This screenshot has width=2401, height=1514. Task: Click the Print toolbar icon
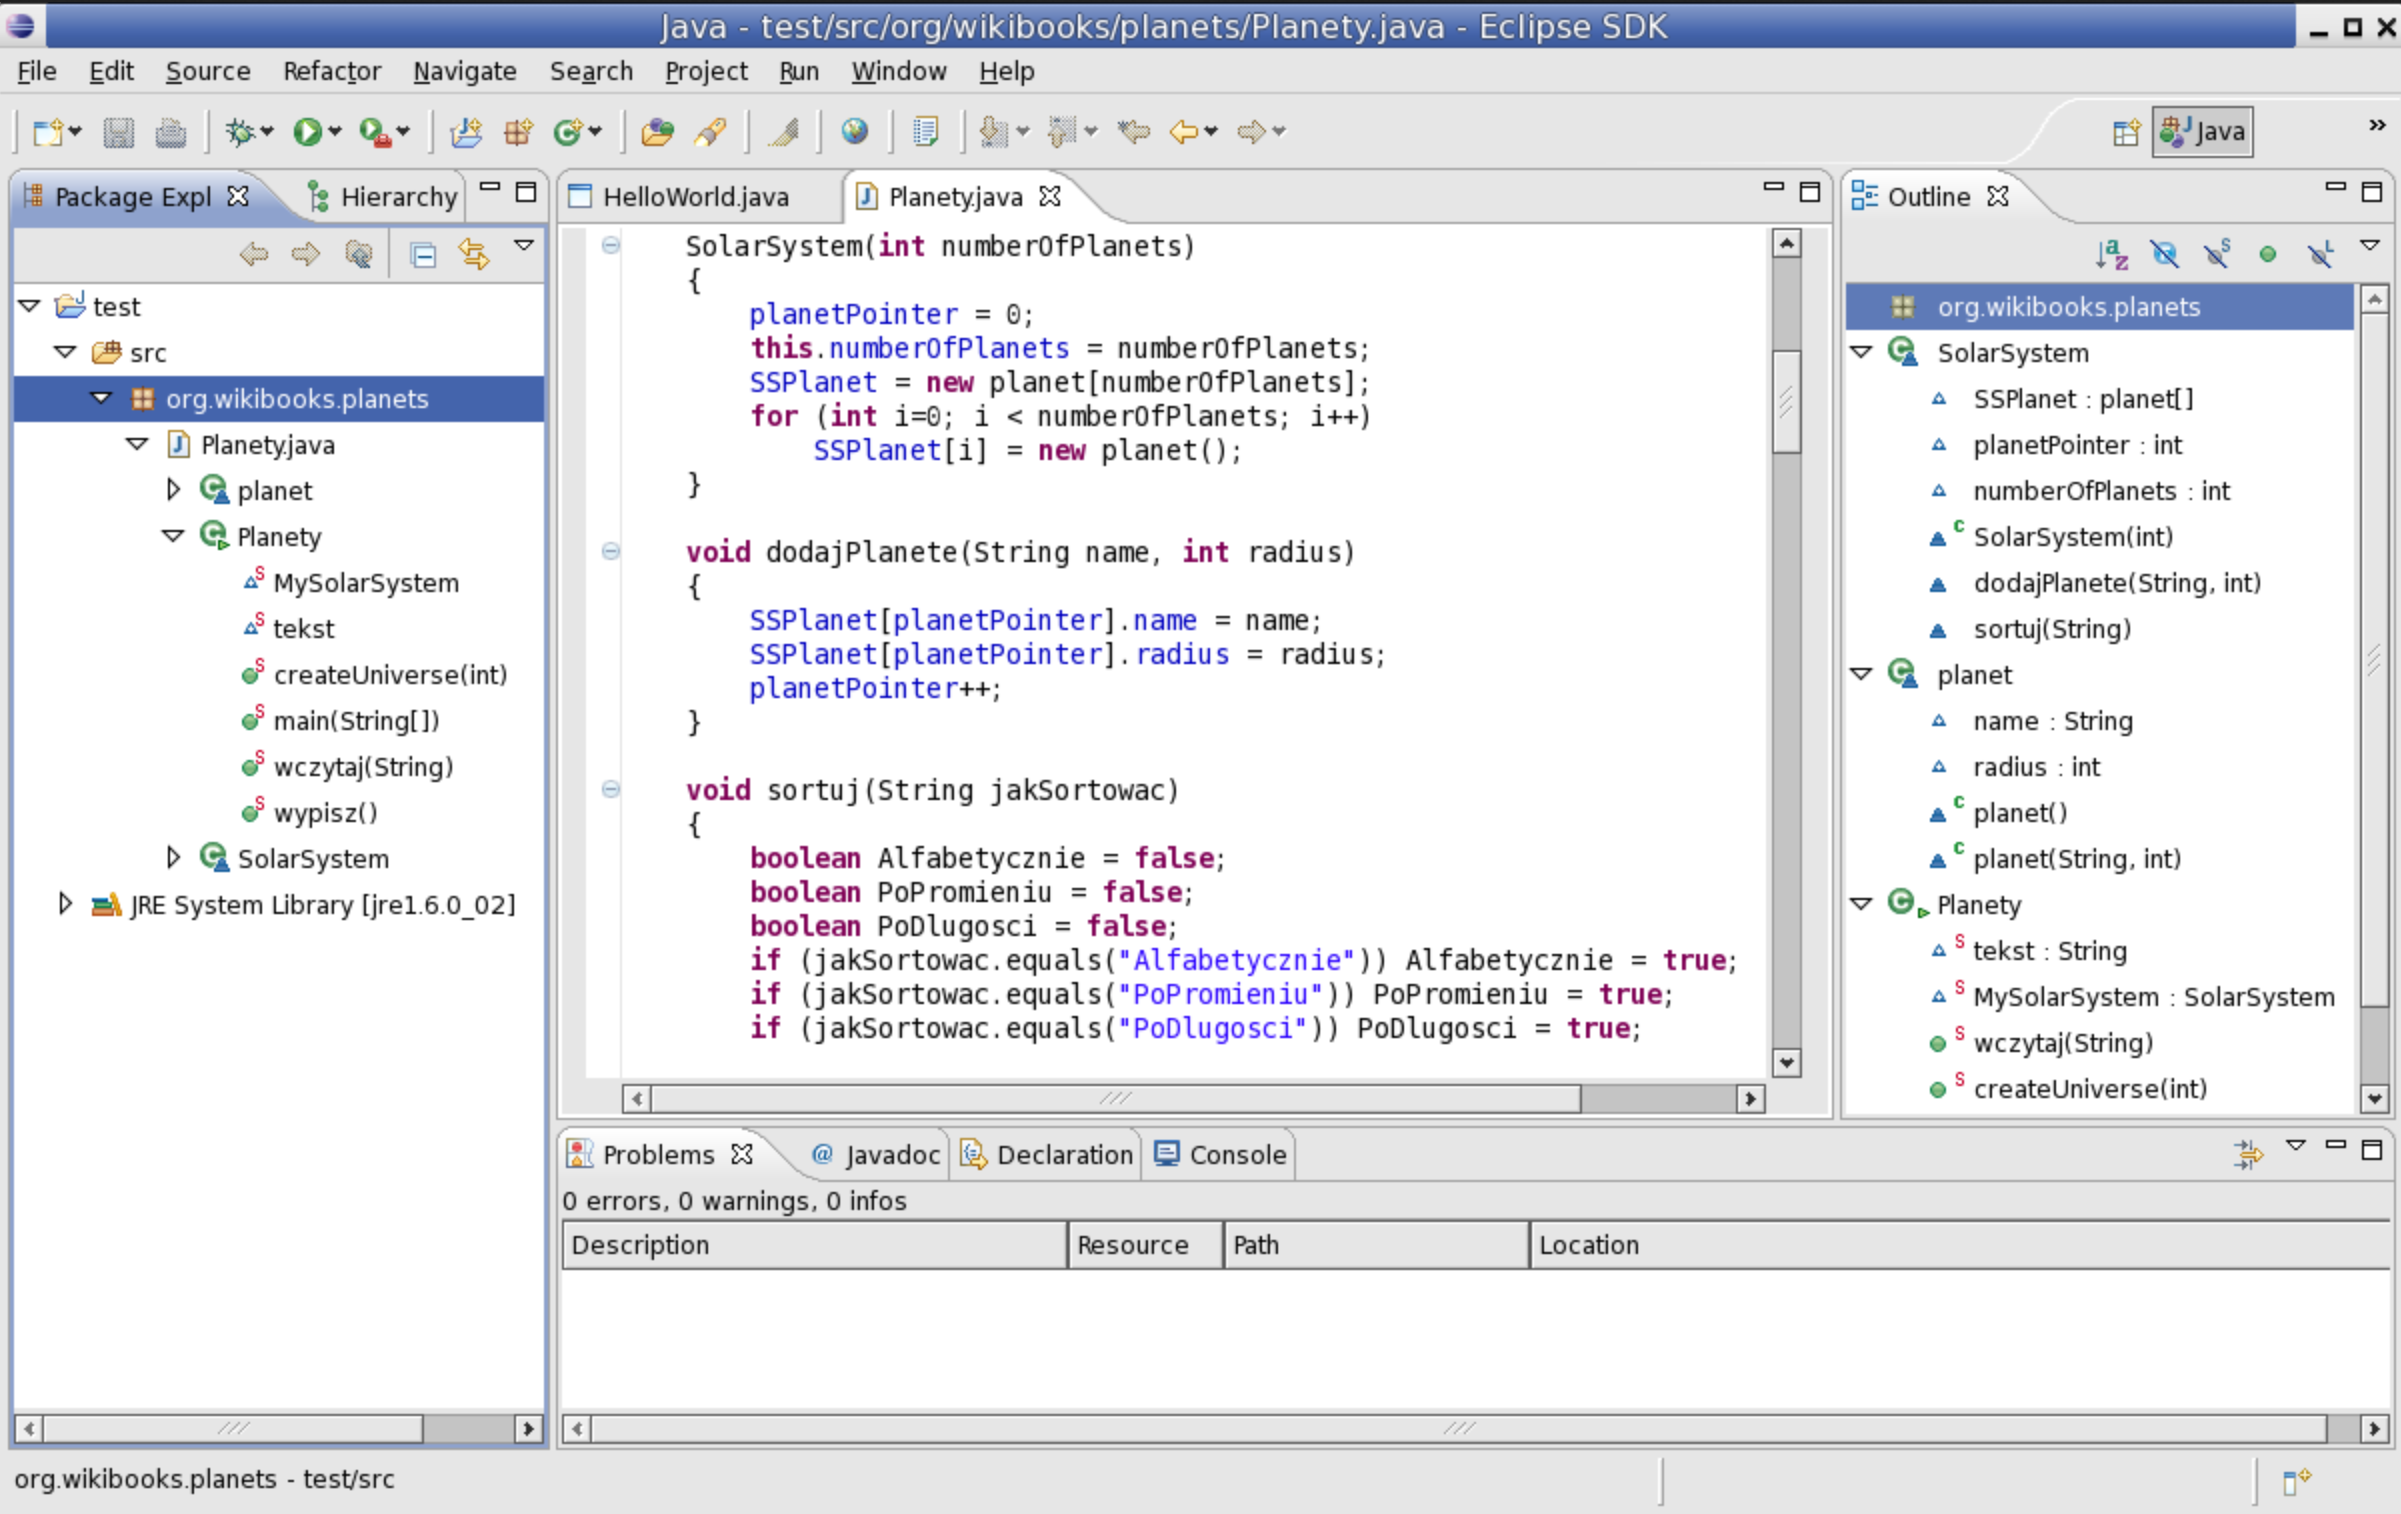point(171,132)
